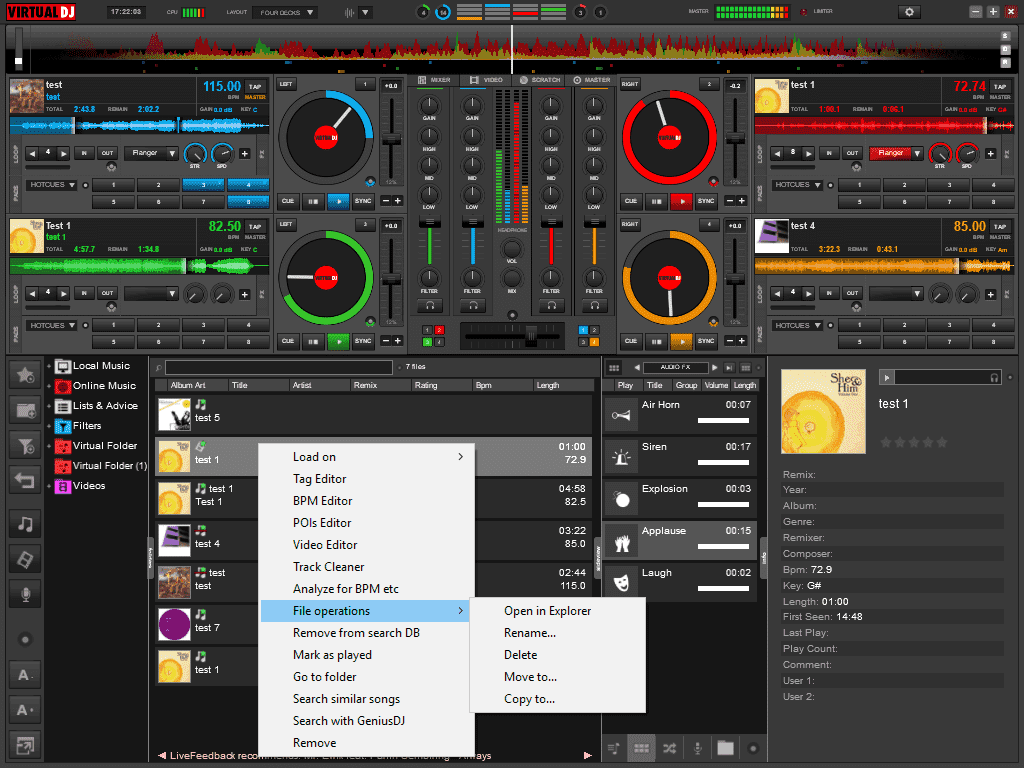
Task: Switch to the VIDEO mixer tab
Action: pos(486,80)
